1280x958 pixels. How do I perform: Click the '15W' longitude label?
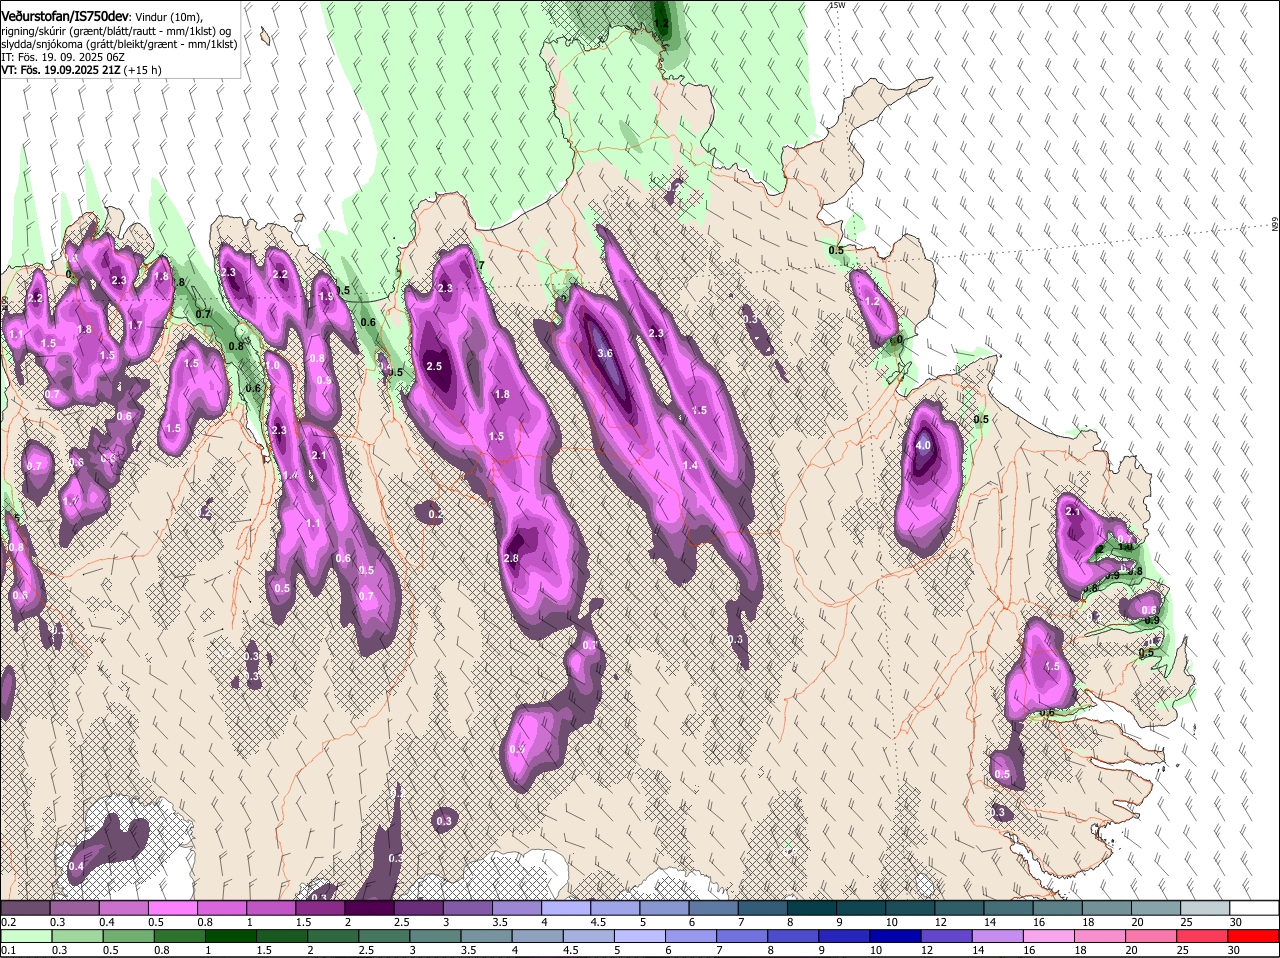coord(837,5)
